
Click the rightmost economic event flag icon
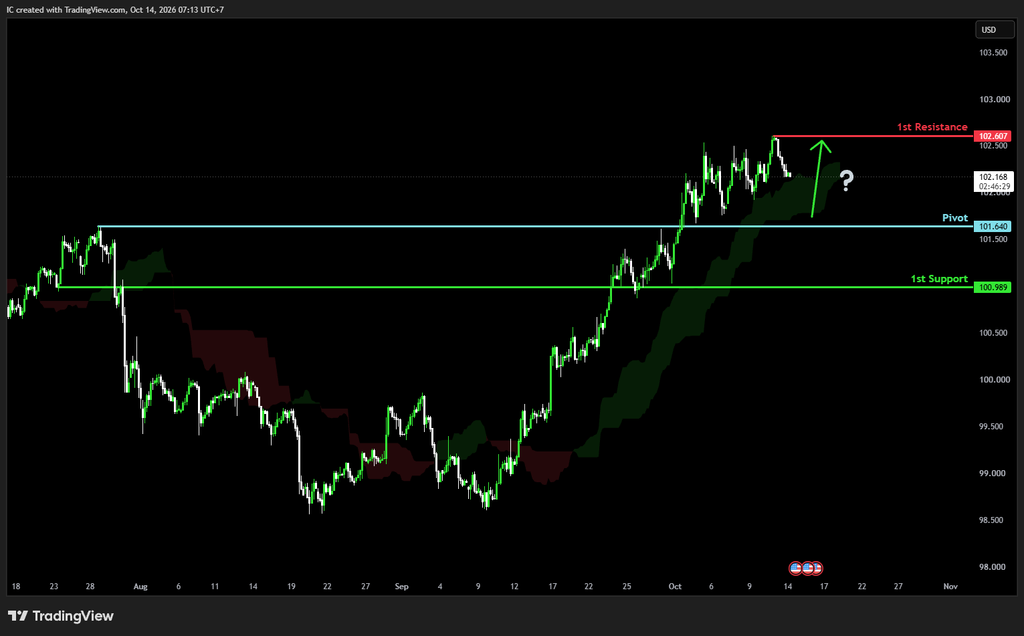[816, 568]
